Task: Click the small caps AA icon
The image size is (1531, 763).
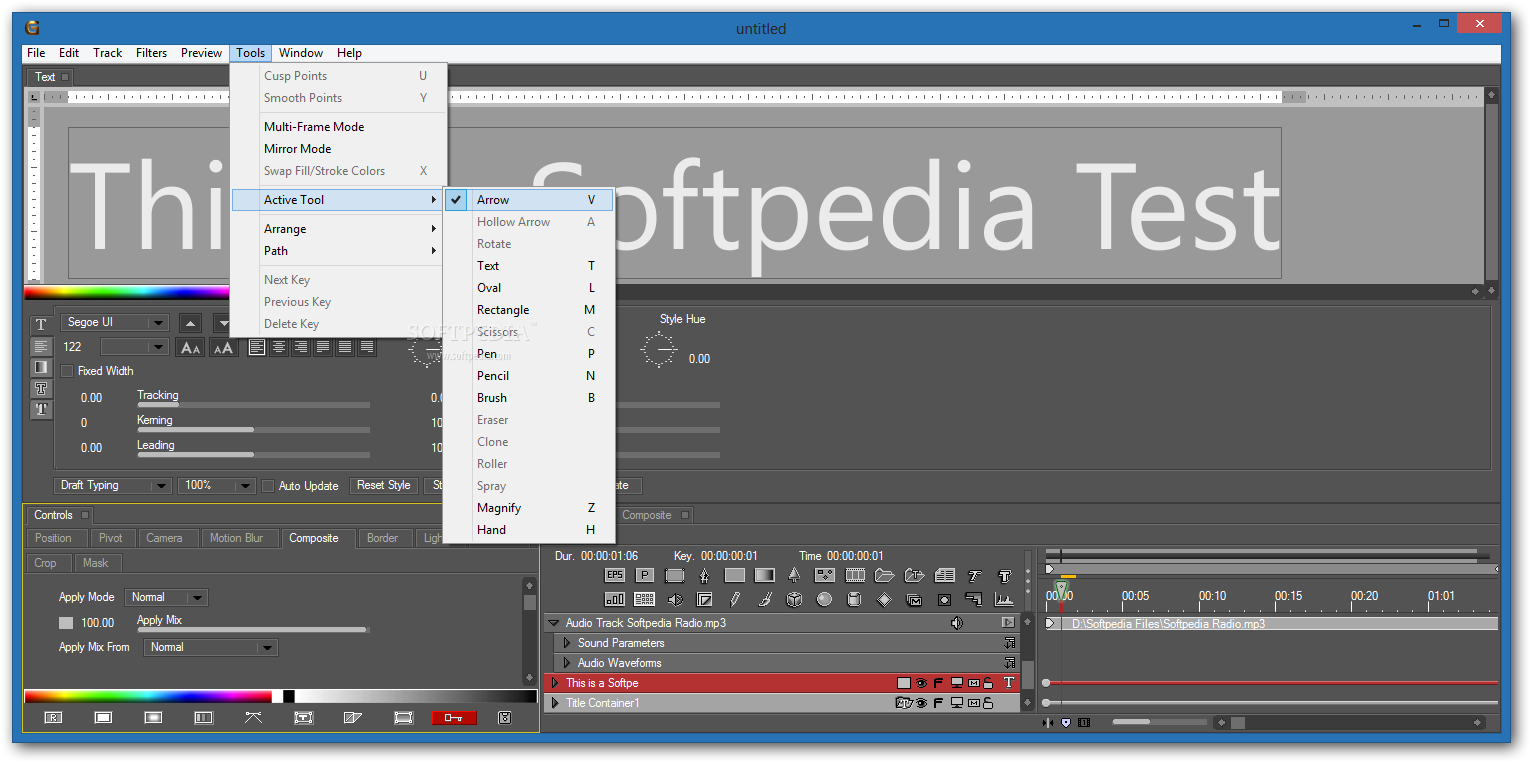Action: [190, 347]
